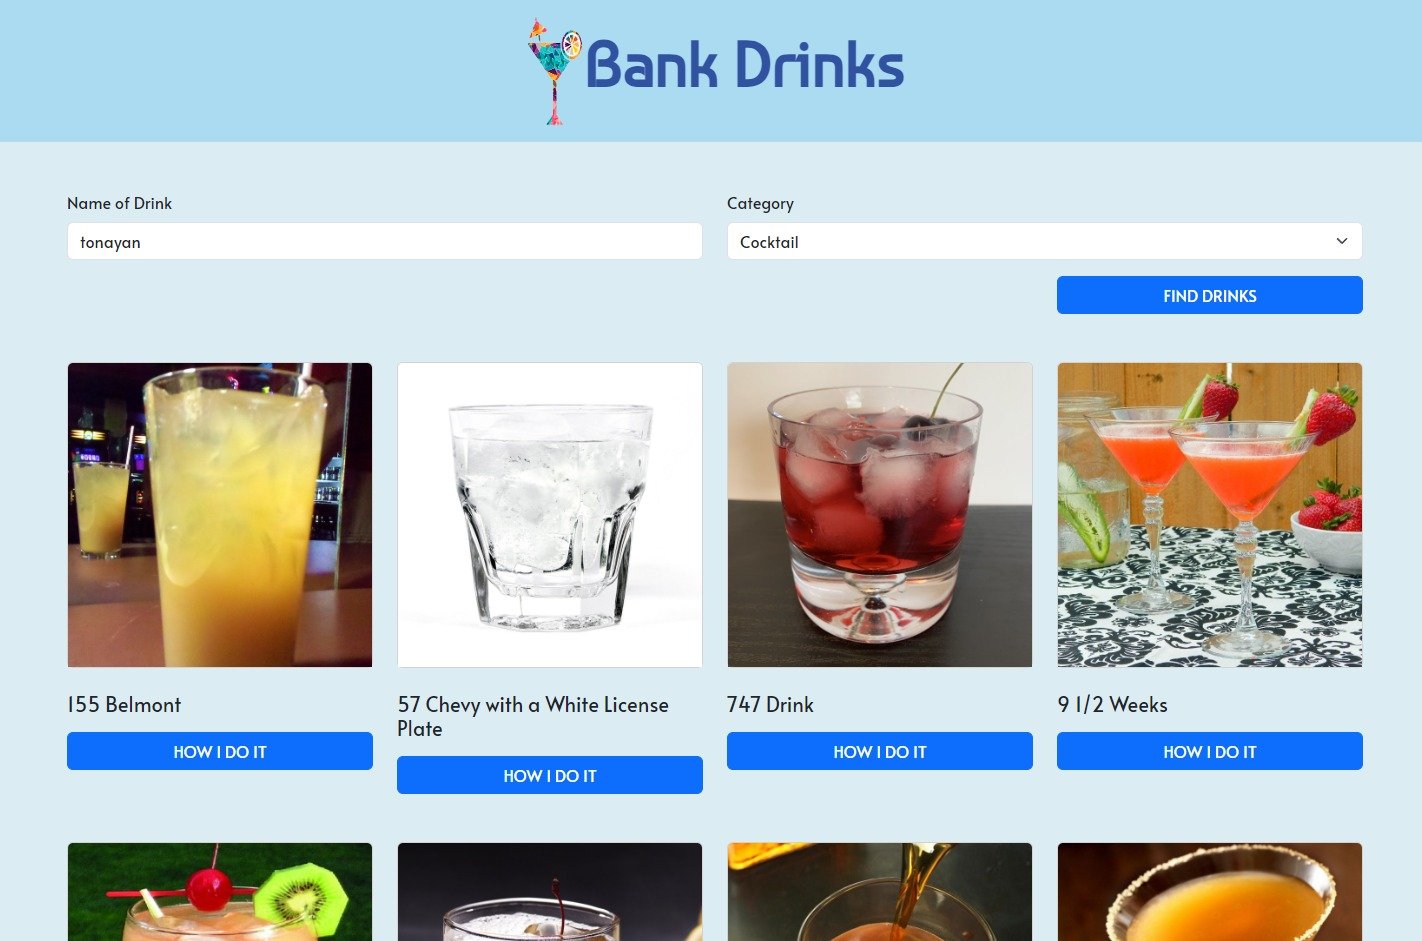Click HOW I DO IT for 9 1/2 Weeks
1422x941 pixels.
(1210, 751)
